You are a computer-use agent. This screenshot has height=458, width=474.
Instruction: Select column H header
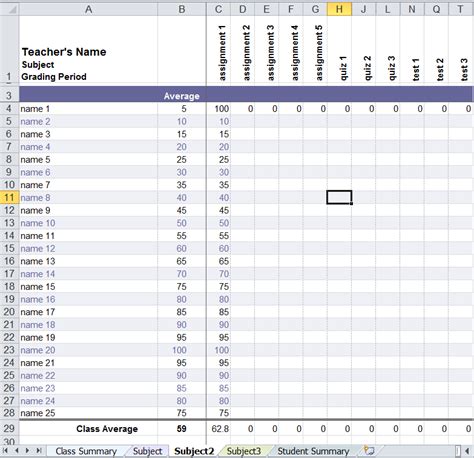point(339,9)
